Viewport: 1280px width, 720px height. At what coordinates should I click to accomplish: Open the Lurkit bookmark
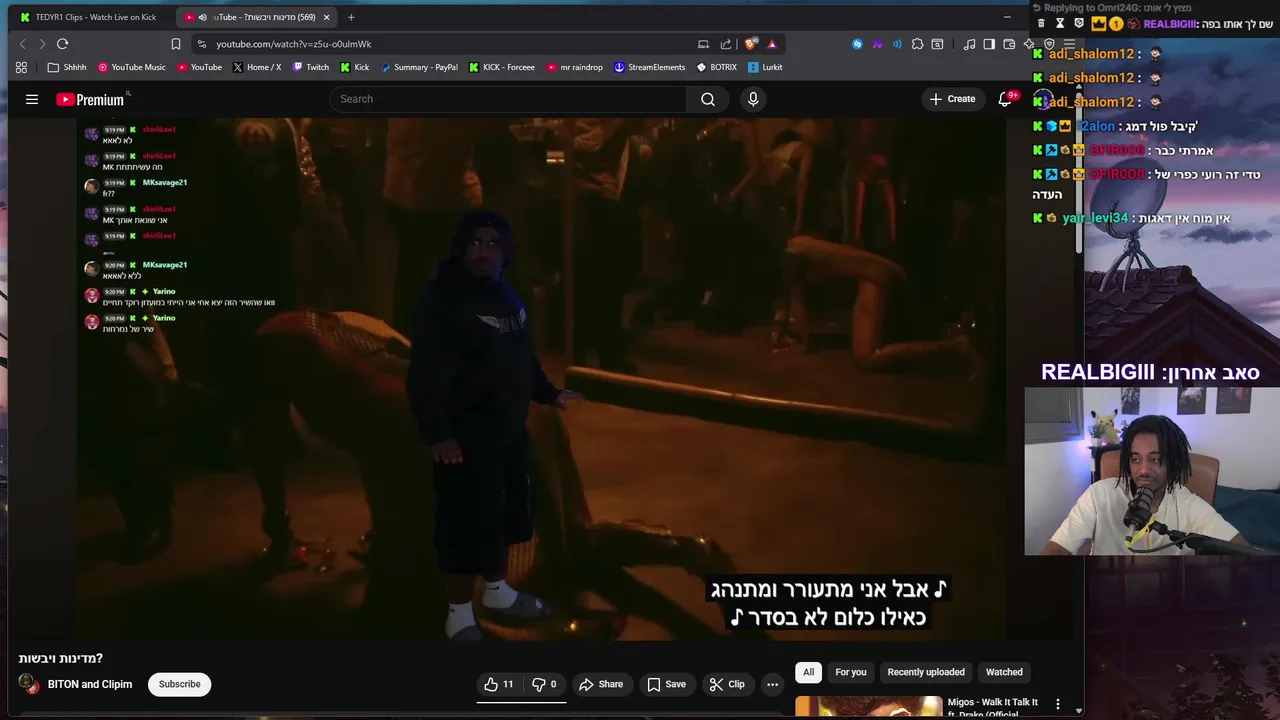coord(764,67)
